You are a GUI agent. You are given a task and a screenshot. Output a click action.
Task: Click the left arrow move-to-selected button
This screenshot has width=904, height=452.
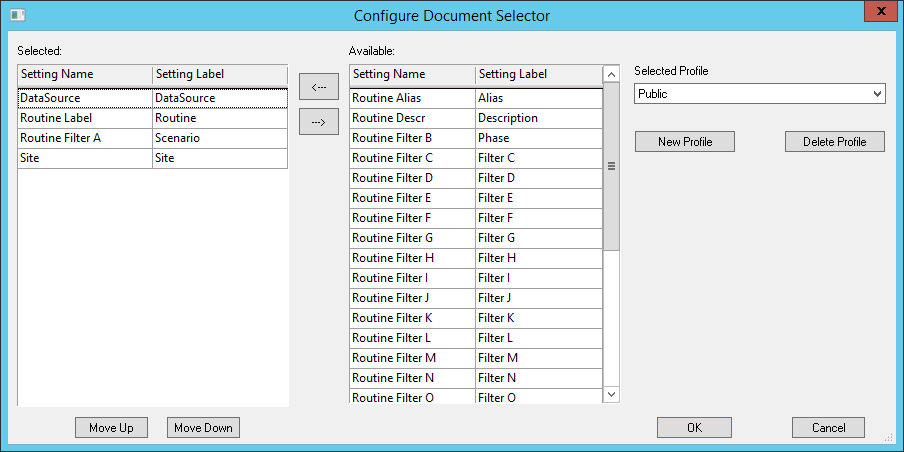pos(319,88)
